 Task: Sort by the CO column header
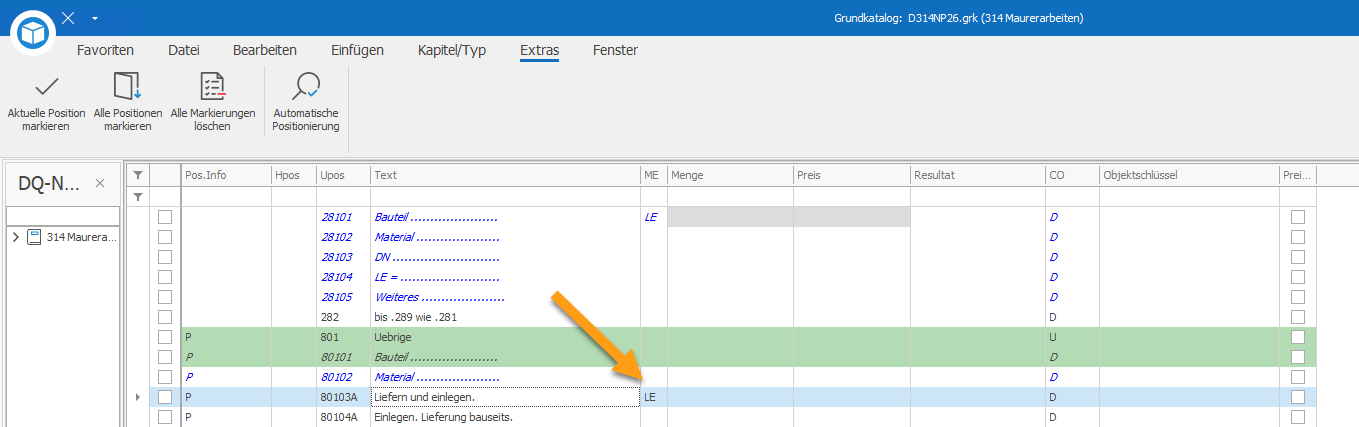[x=1072, y=175]
